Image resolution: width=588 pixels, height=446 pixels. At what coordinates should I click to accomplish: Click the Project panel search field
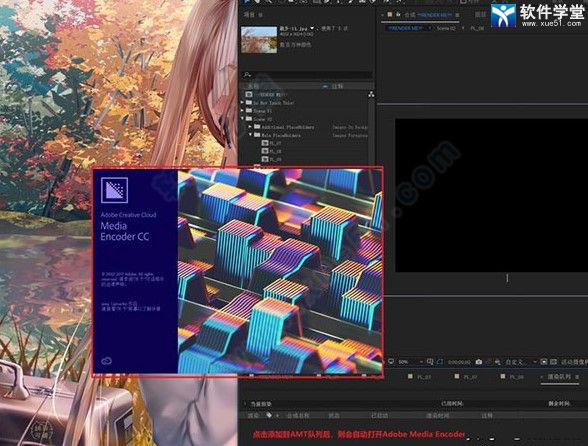307,75
